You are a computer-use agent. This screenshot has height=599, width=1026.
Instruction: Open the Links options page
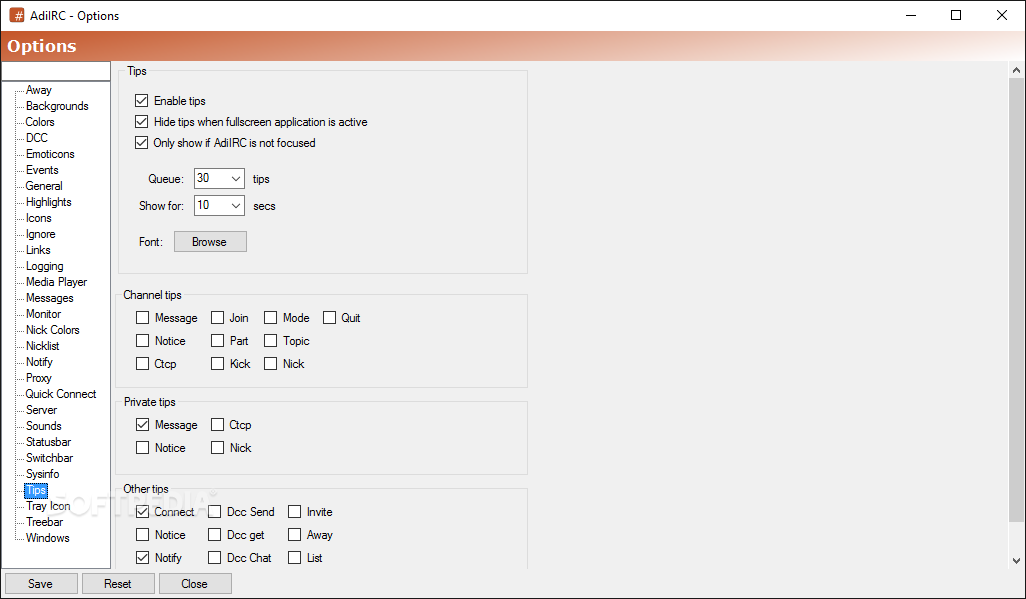click(38, 250)
